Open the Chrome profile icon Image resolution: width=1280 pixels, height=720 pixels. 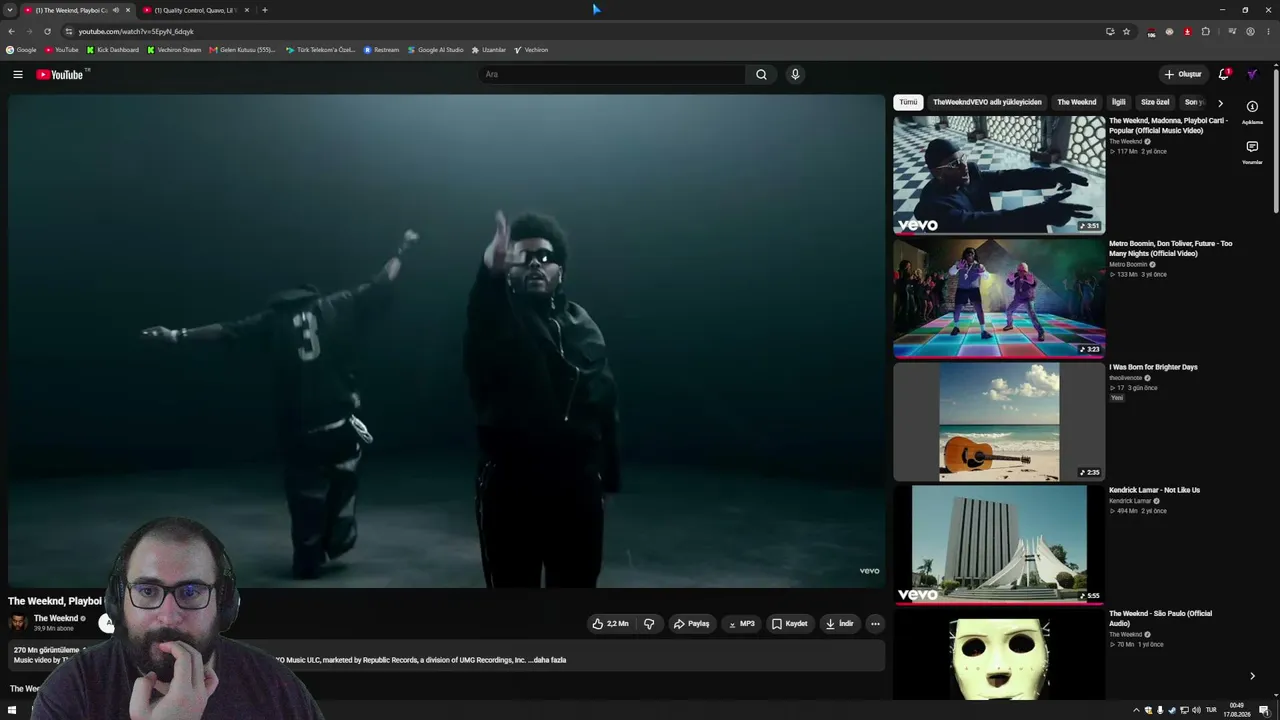tap(1250, 31)
